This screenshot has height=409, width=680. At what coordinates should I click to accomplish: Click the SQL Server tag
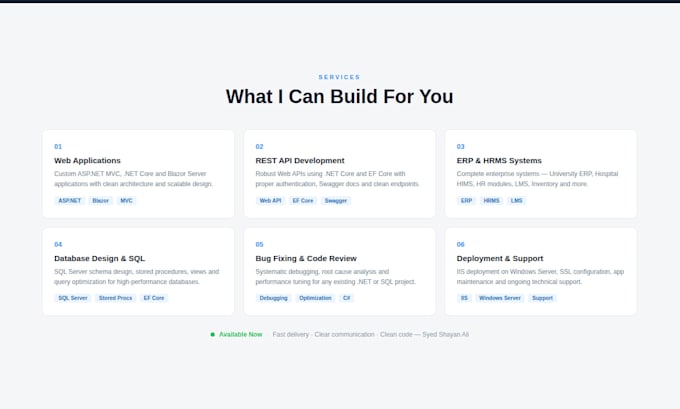[73, 298]
